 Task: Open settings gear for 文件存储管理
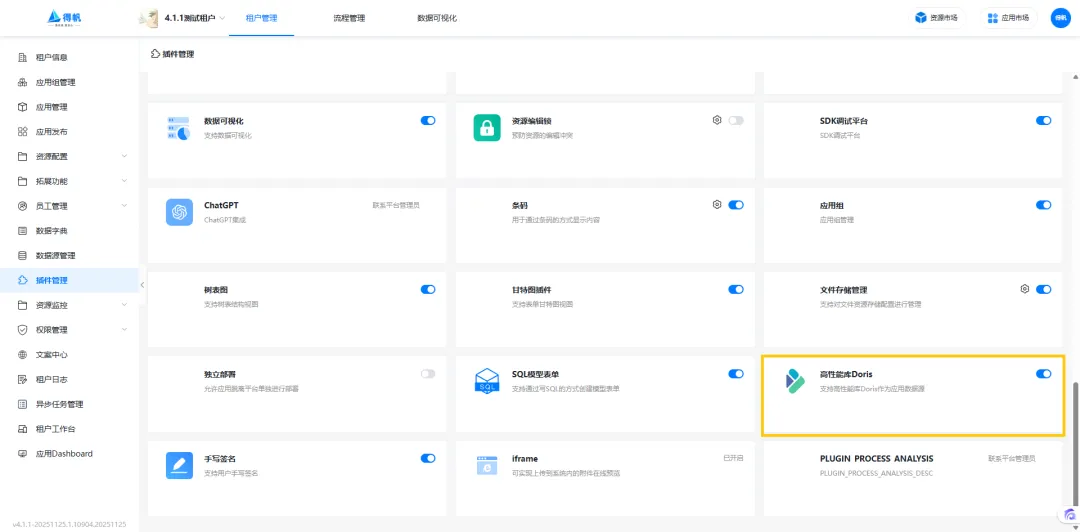pyautogui.click(x=1024, y=289)
